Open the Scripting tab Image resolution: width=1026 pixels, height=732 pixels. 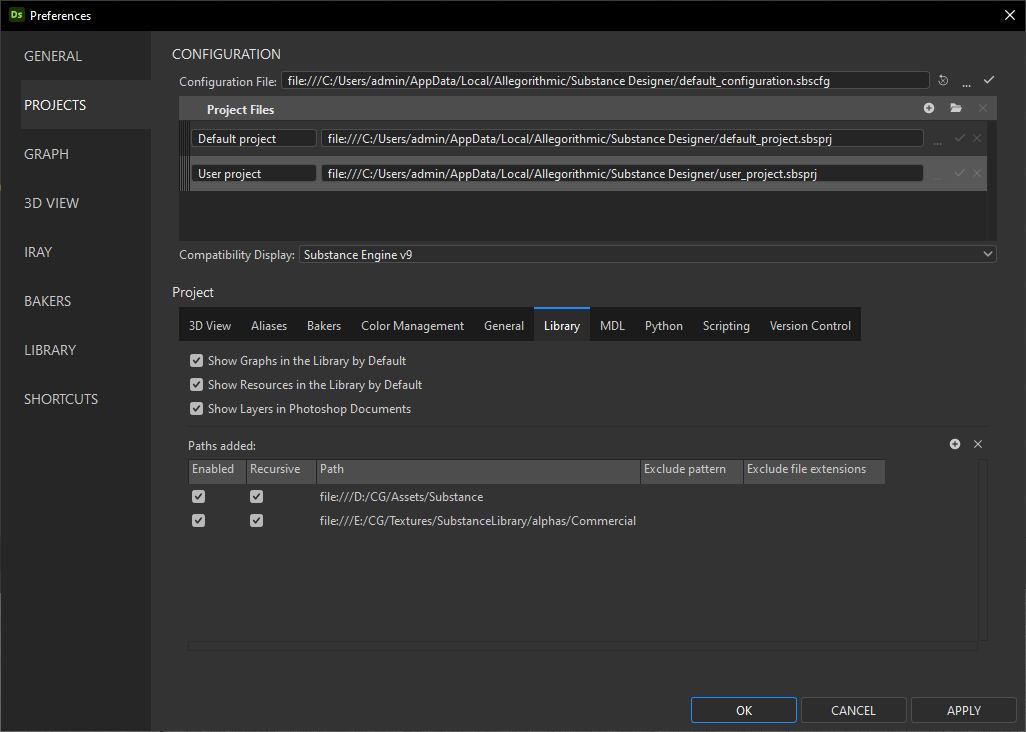click(726, 325)
